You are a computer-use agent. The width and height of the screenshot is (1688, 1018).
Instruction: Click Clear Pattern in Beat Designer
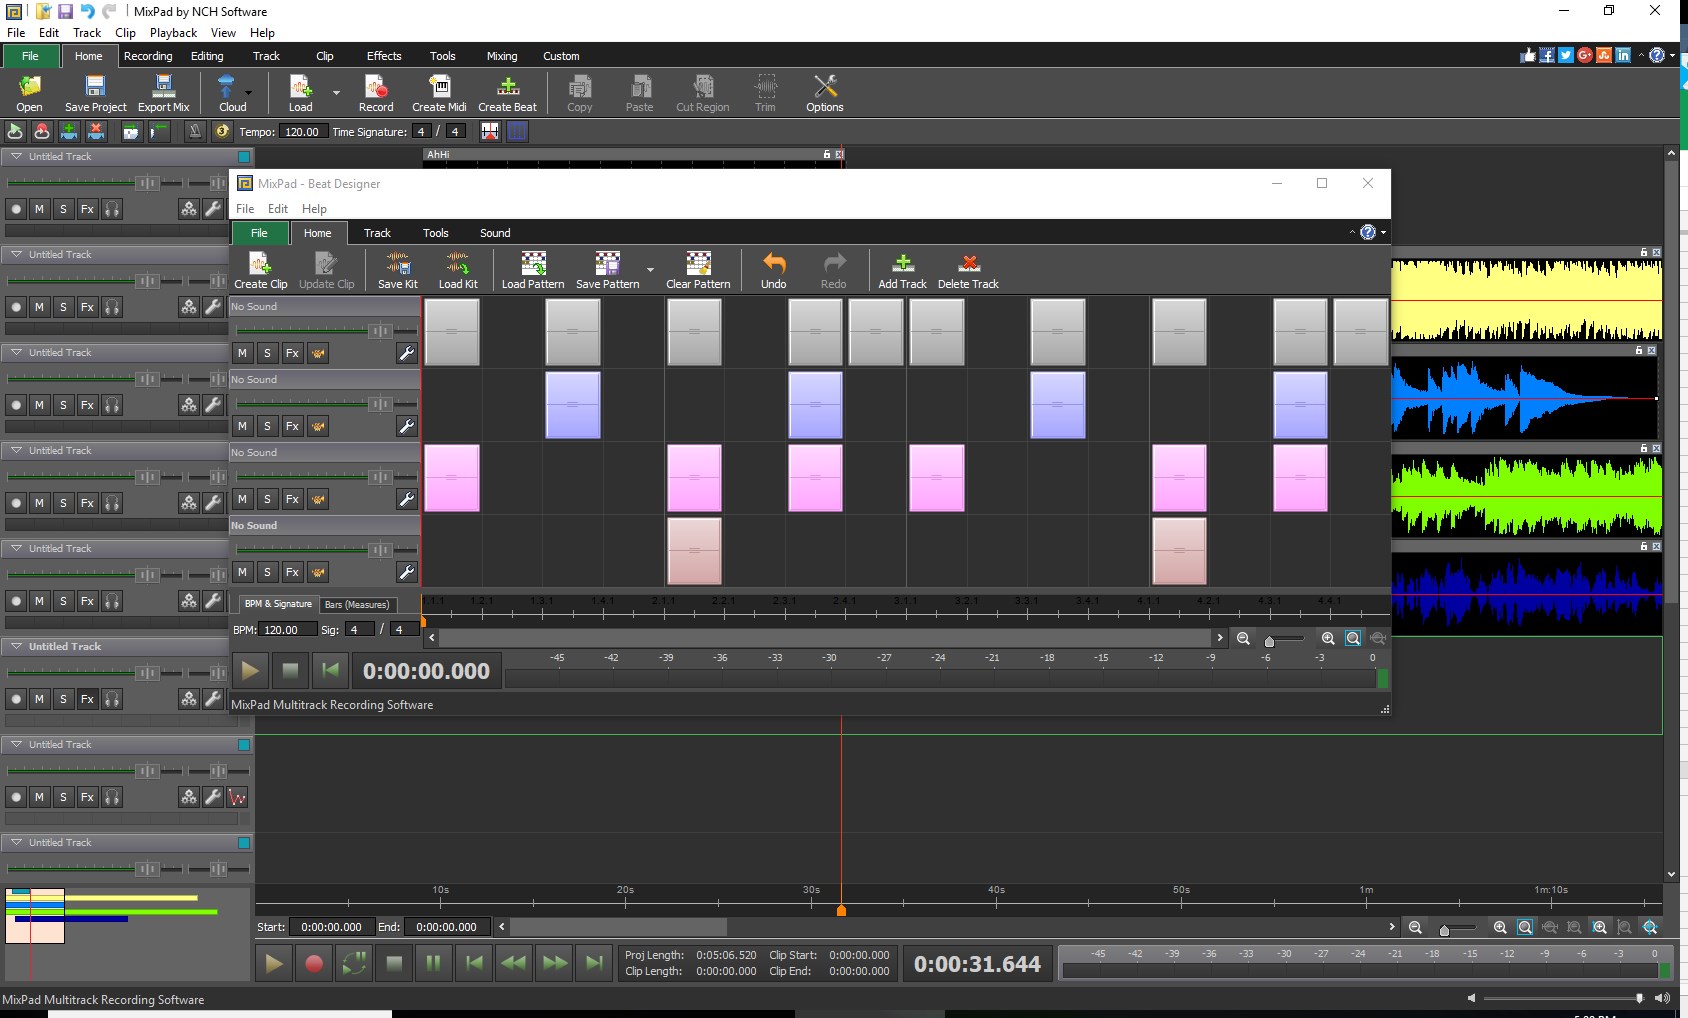coord(697,269)
